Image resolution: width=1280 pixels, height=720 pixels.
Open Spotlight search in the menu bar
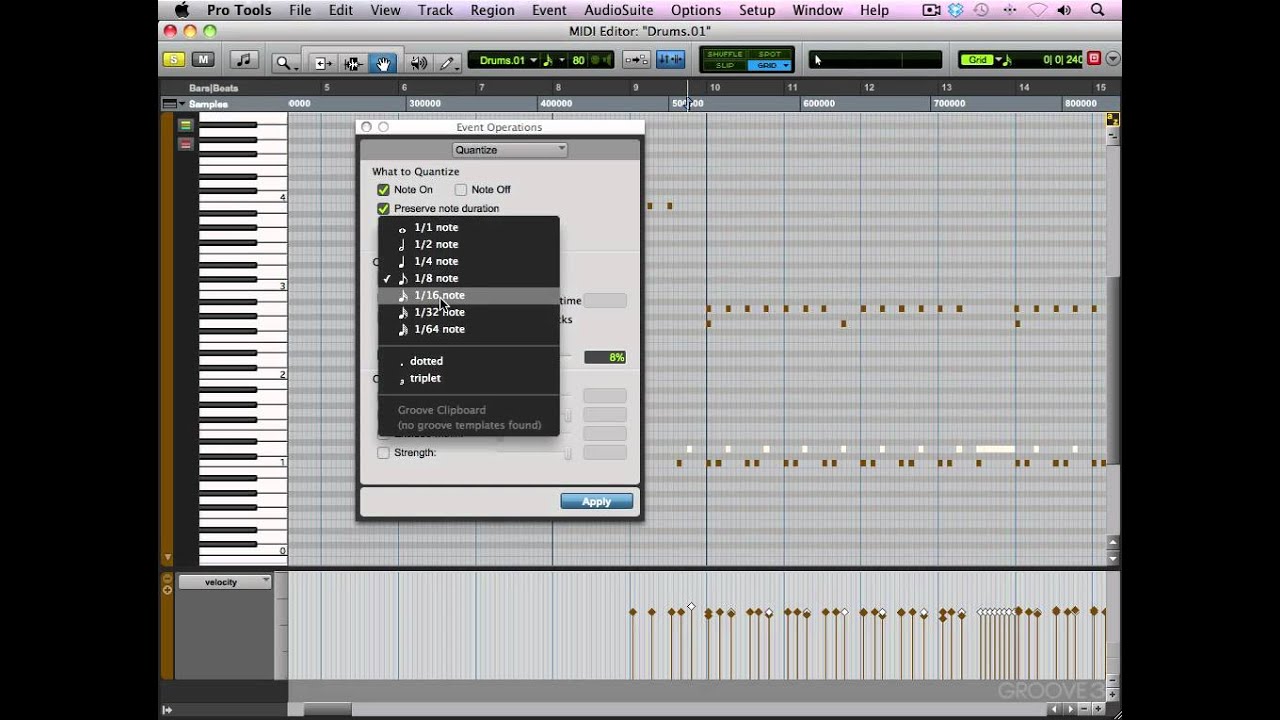(x=1097, y=10)
